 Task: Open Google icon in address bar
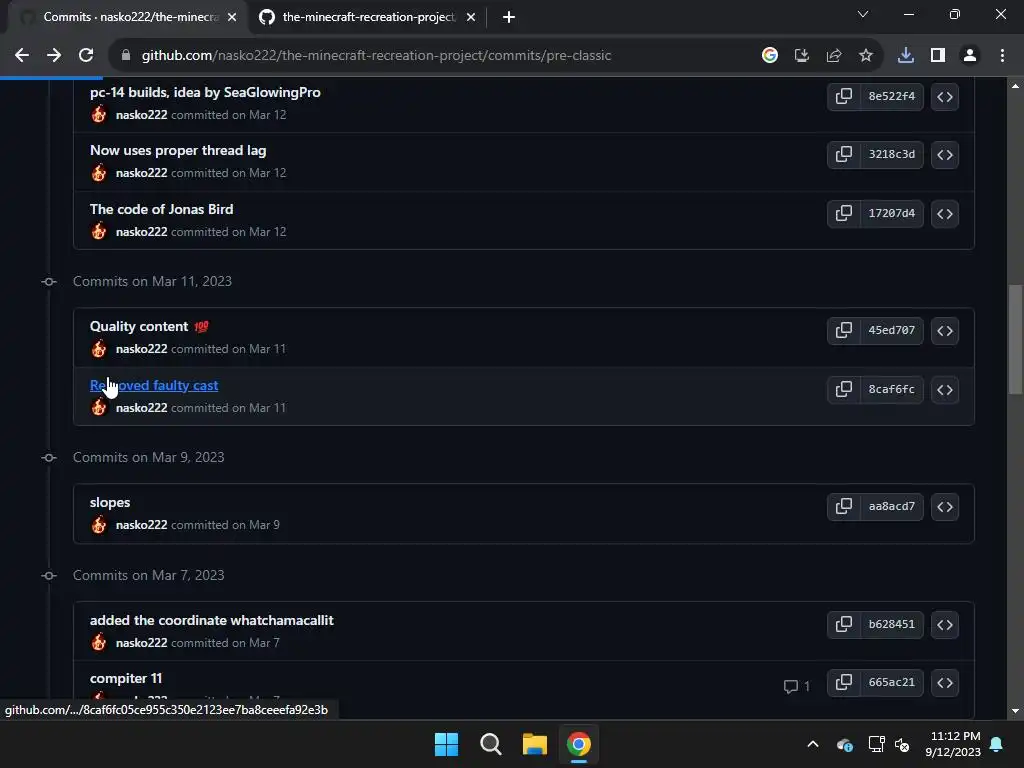pyautogui.click(x=769, y=56)
